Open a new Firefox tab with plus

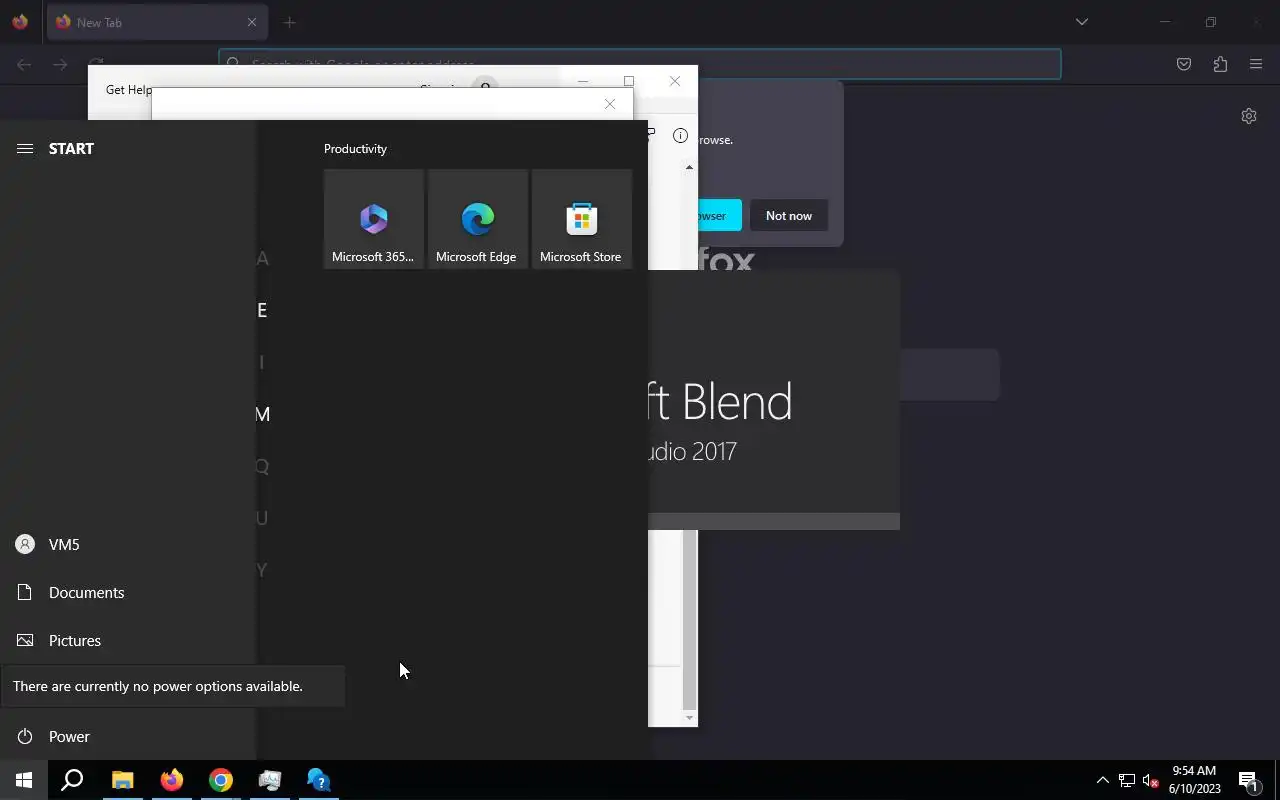289,22
